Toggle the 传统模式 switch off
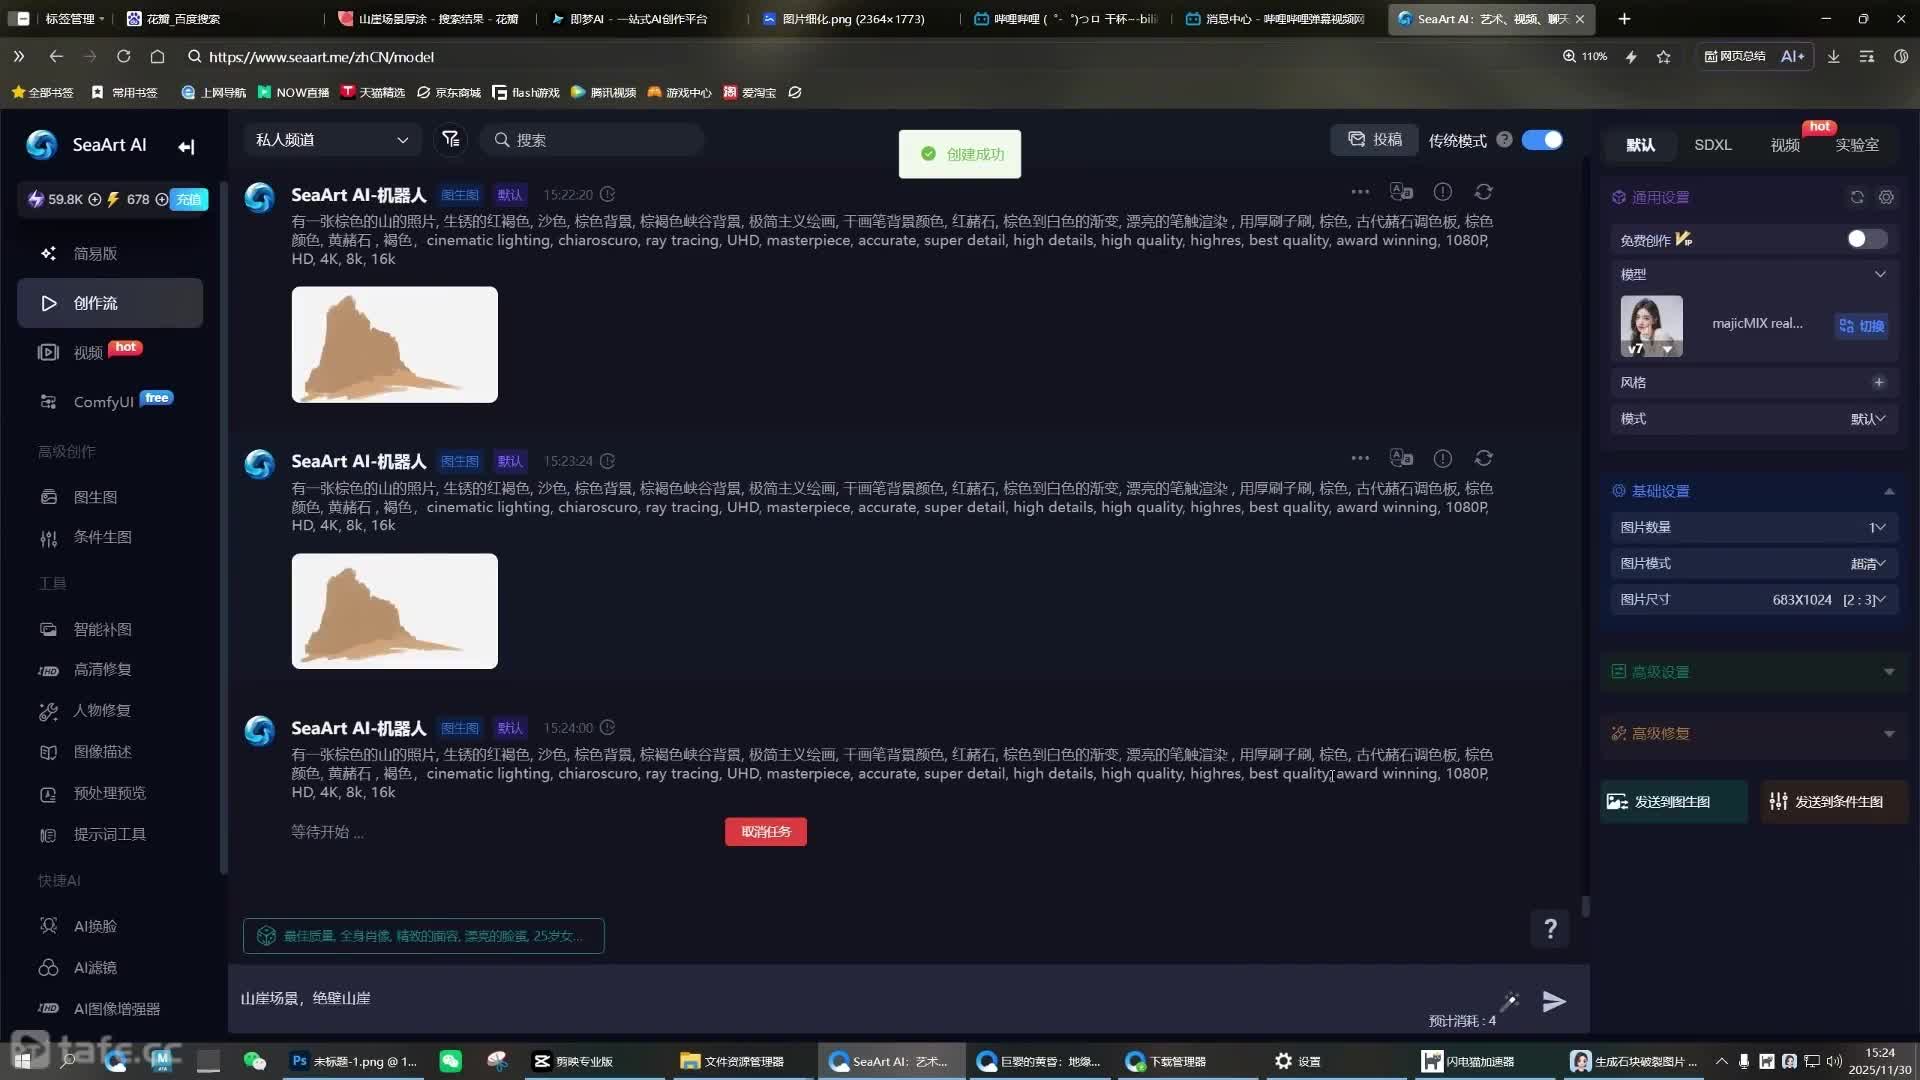 1541,140
